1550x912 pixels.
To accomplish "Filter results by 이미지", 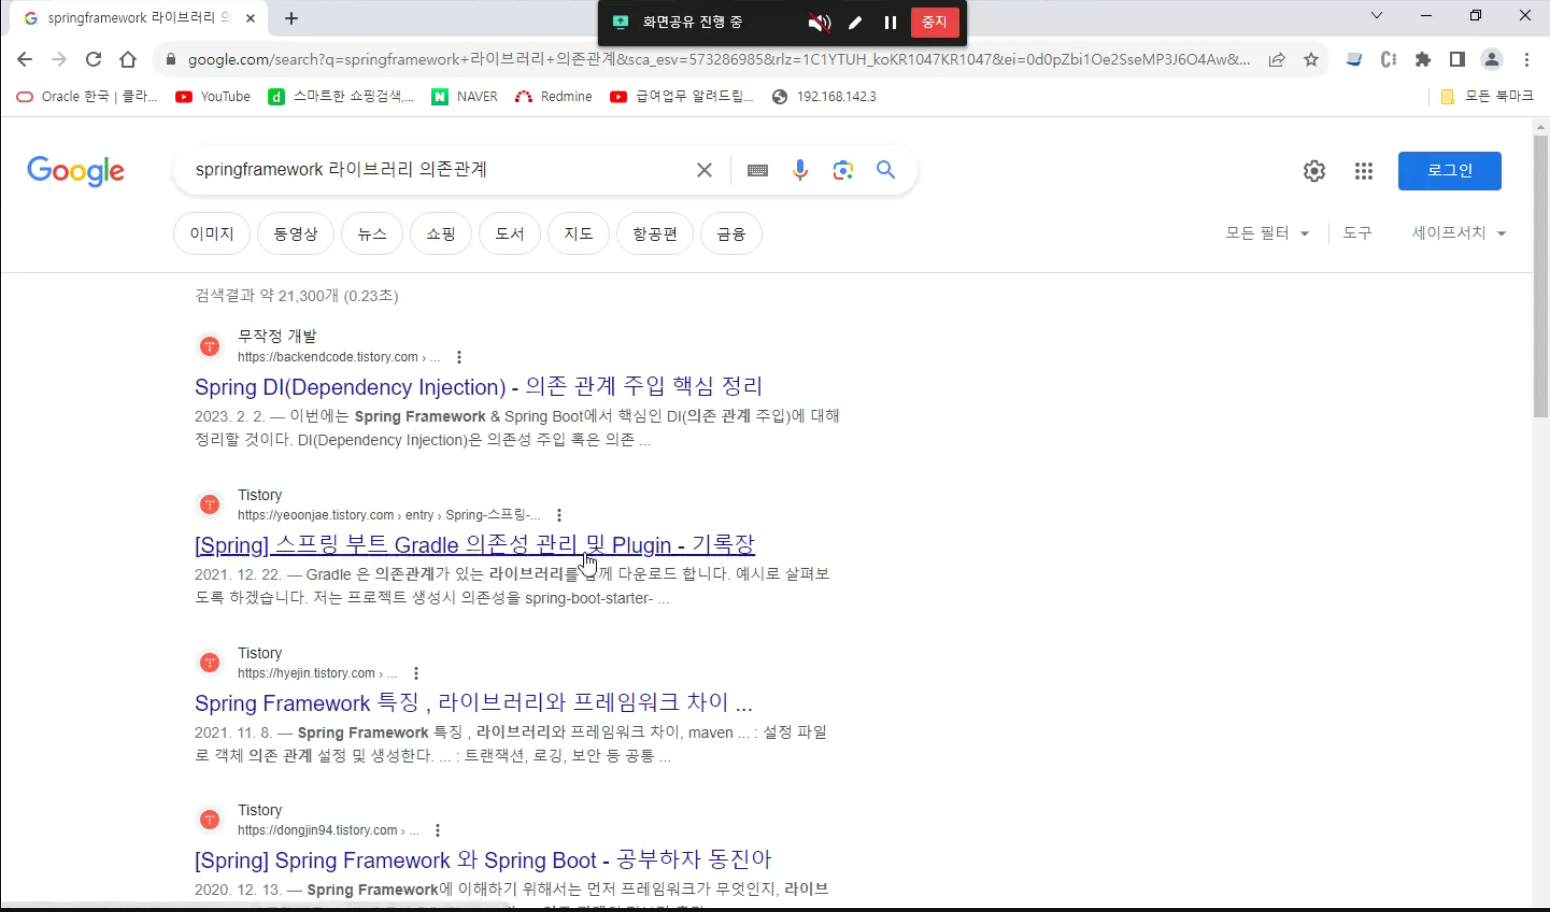I will pos(212,234).
